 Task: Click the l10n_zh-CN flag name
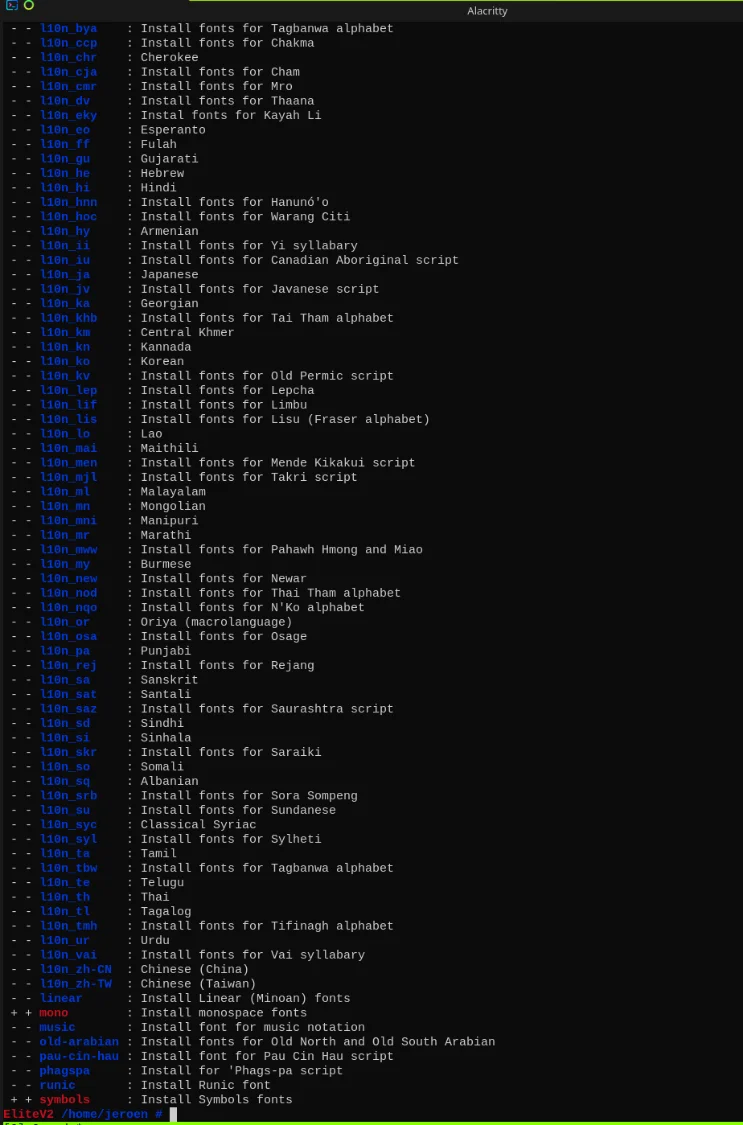click(76, 969)
